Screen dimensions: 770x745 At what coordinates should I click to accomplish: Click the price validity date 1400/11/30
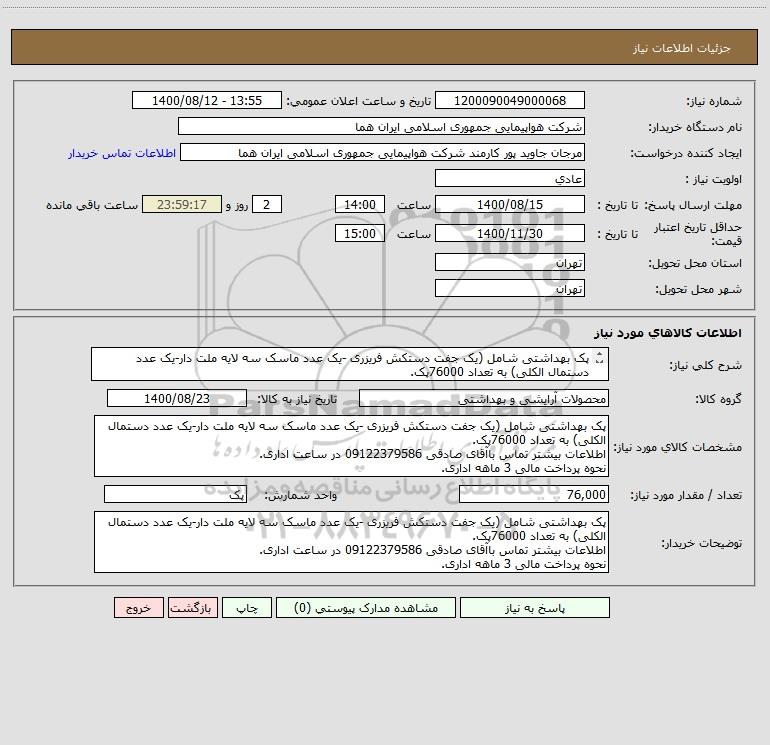point(509,234)
